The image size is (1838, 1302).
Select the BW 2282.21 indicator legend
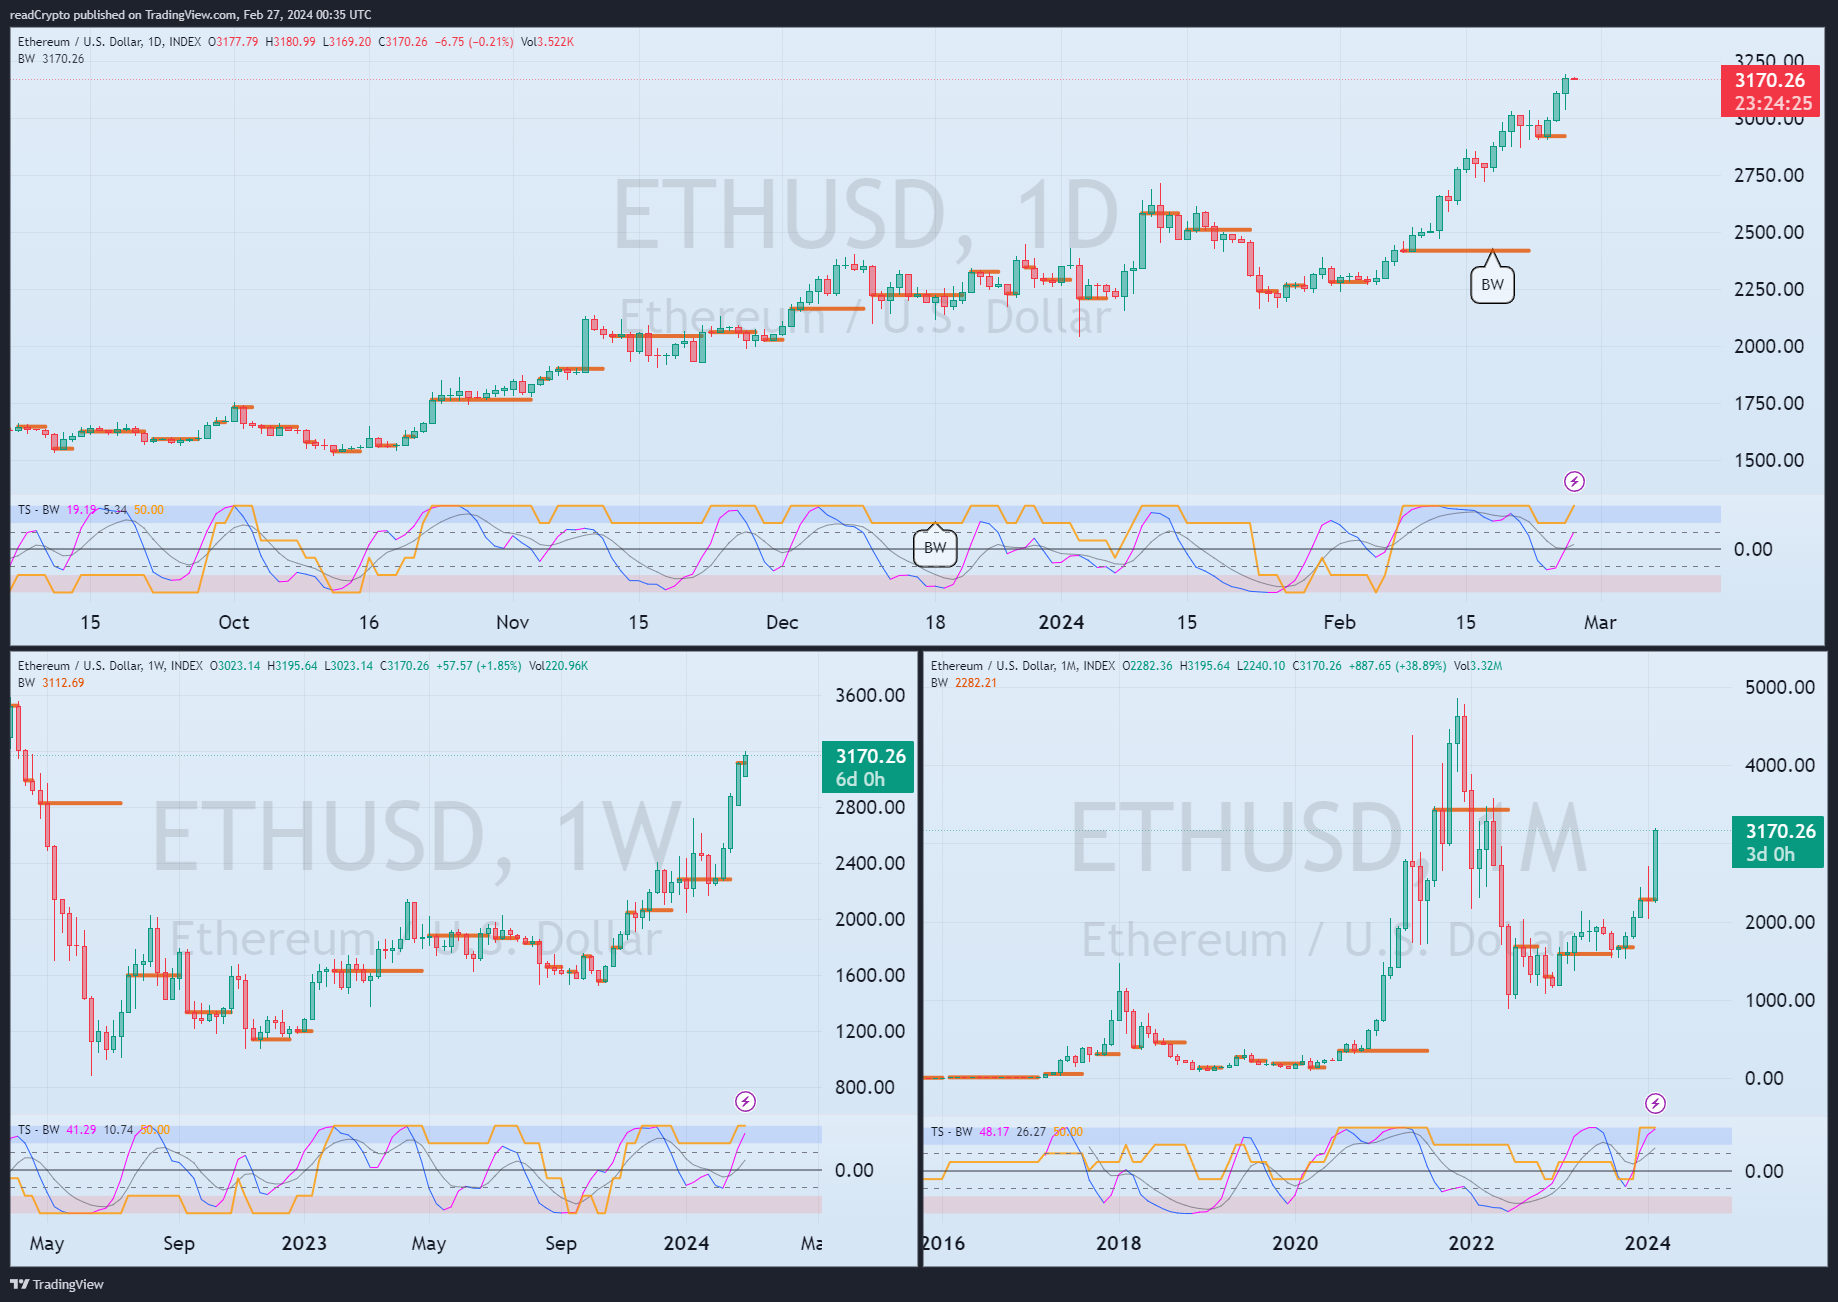coord(964,683)
